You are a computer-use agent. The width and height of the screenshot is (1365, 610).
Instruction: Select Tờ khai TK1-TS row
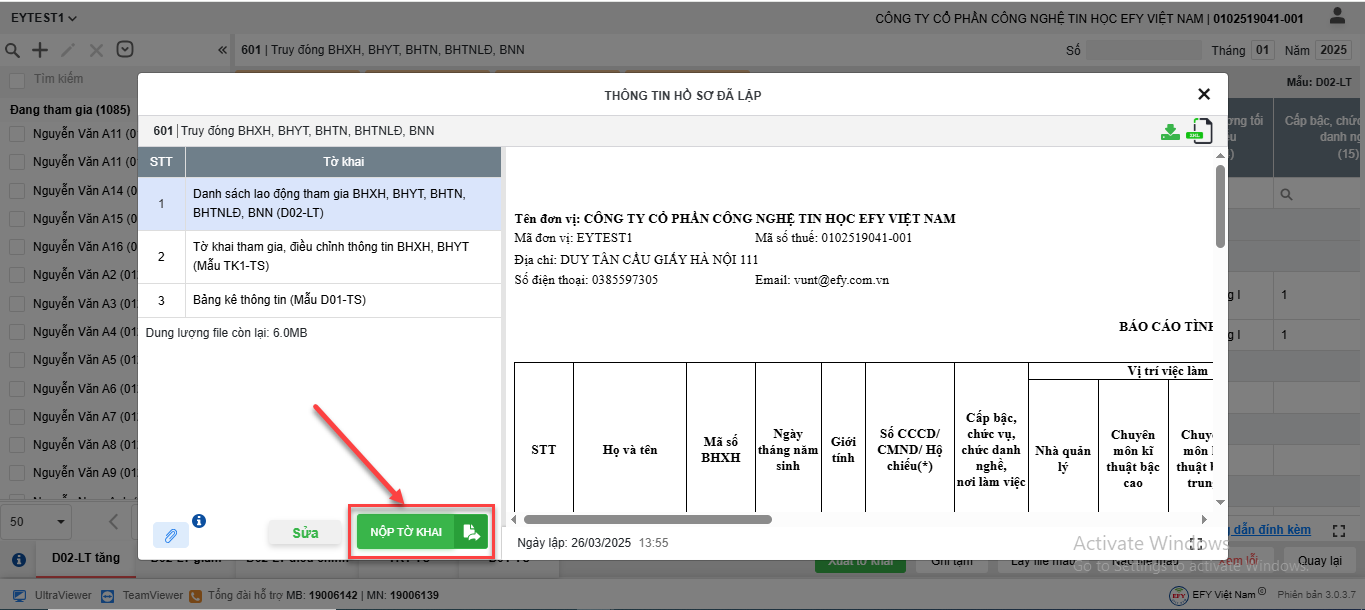coord(319,256)
